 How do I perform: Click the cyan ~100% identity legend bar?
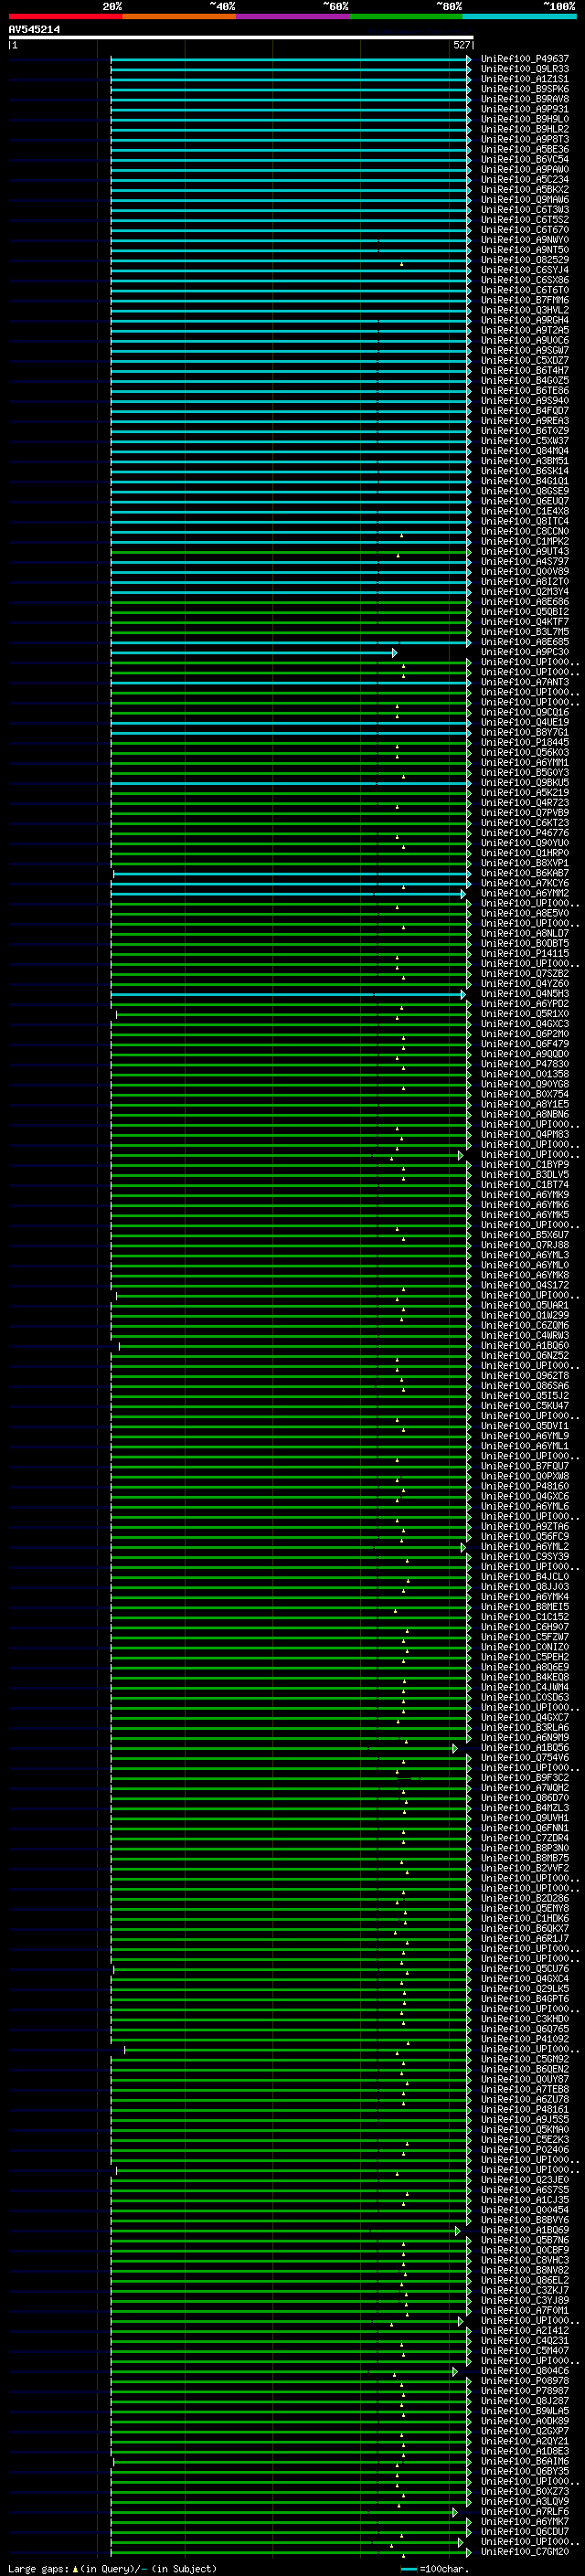[520, 16]
